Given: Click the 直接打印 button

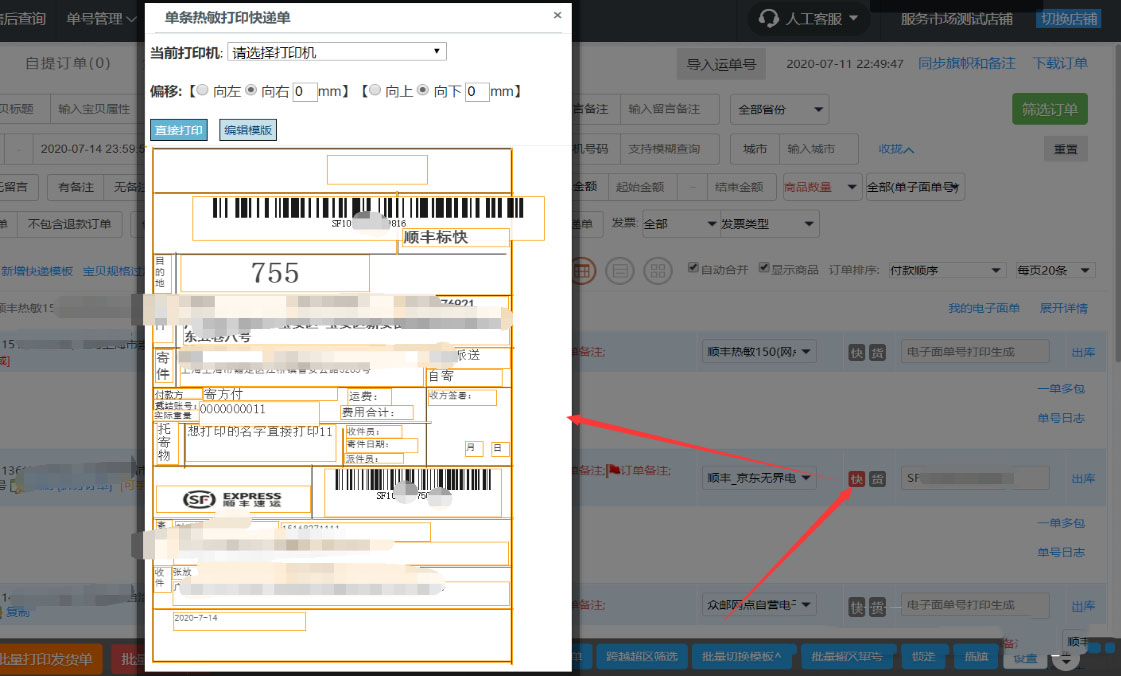Looking at the screenshot, I should [178, 130].
